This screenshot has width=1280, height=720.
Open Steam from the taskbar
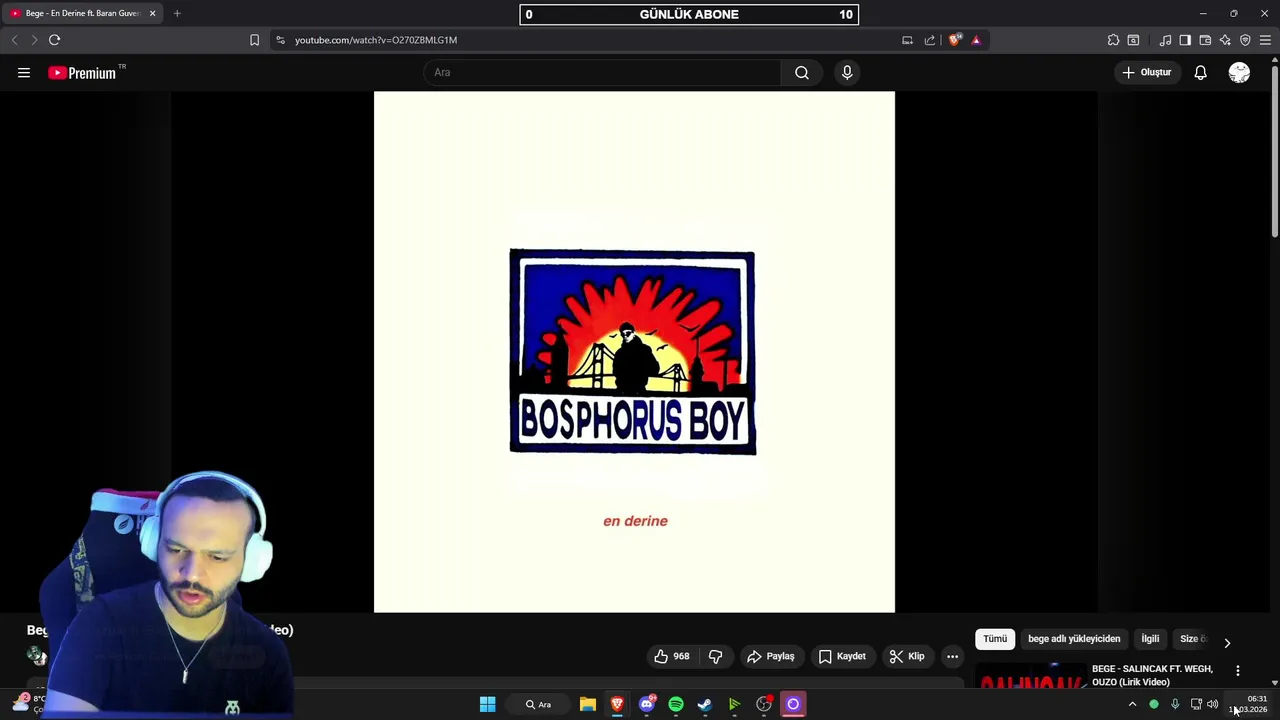pos(705,704)
